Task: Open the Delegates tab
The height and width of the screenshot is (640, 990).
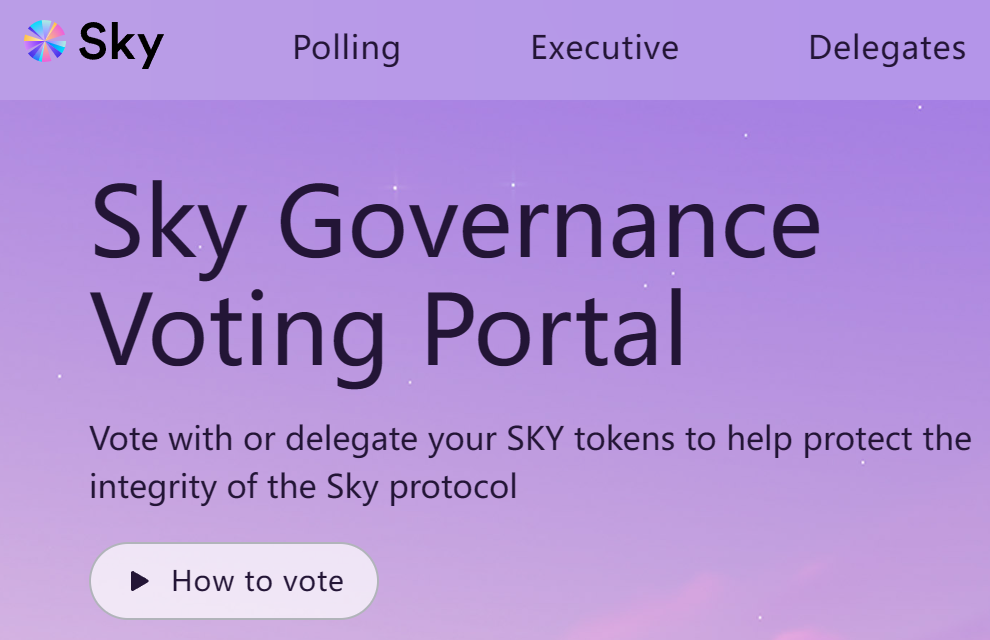Action: point(887,48)
